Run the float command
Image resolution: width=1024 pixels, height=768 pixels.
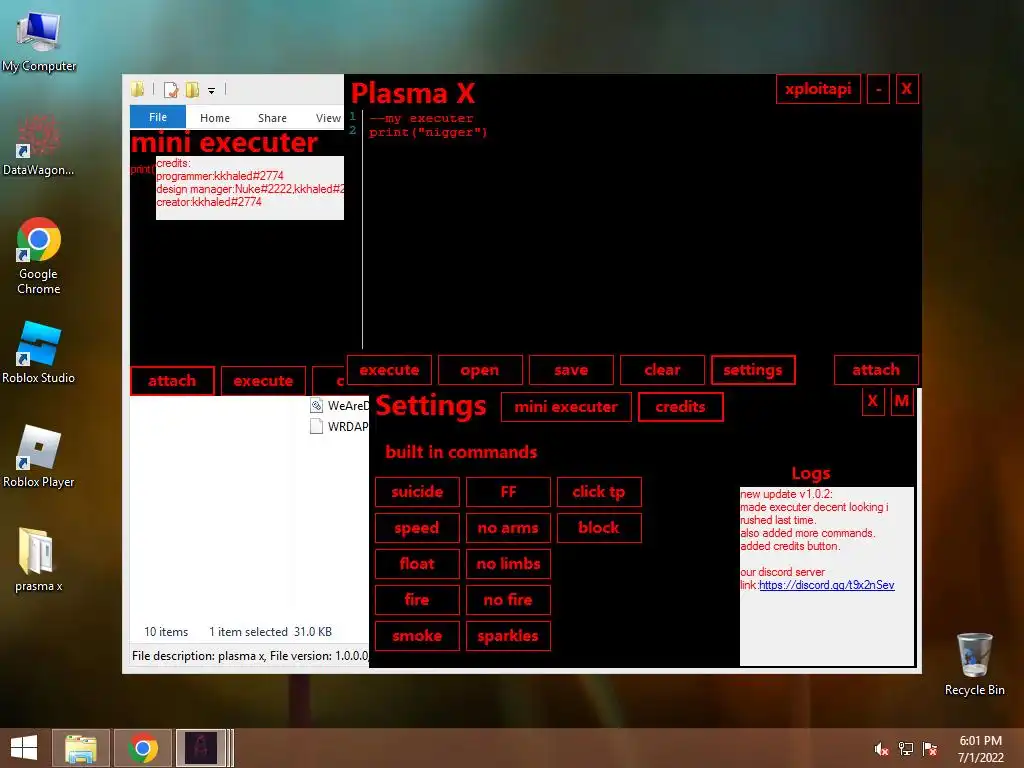pyautogui.click(x=417, y=564)
